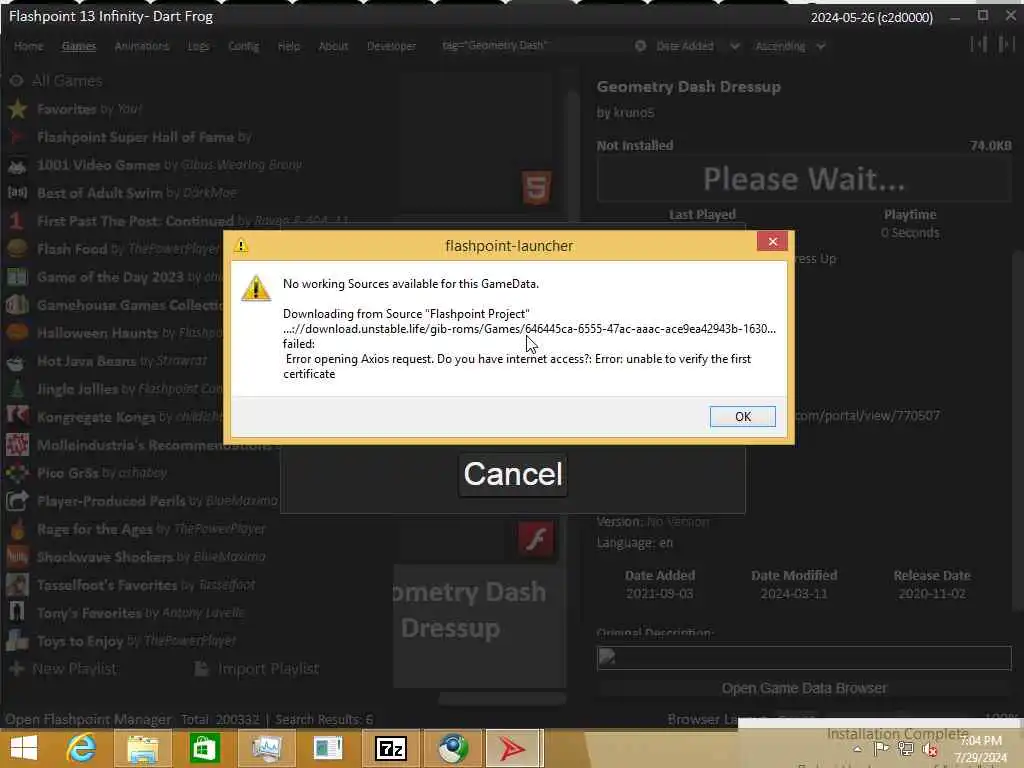Open 7-Zip from the taskbar
Viewport: 1024px width, 768px height.
click(x=391, y=748)
